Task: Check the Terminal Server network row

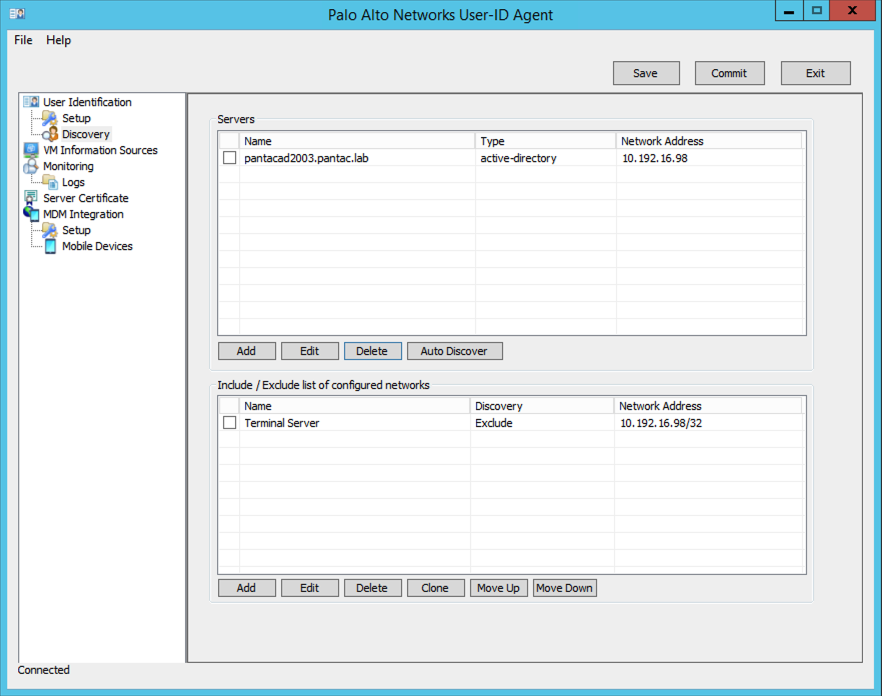Action: 229,422
